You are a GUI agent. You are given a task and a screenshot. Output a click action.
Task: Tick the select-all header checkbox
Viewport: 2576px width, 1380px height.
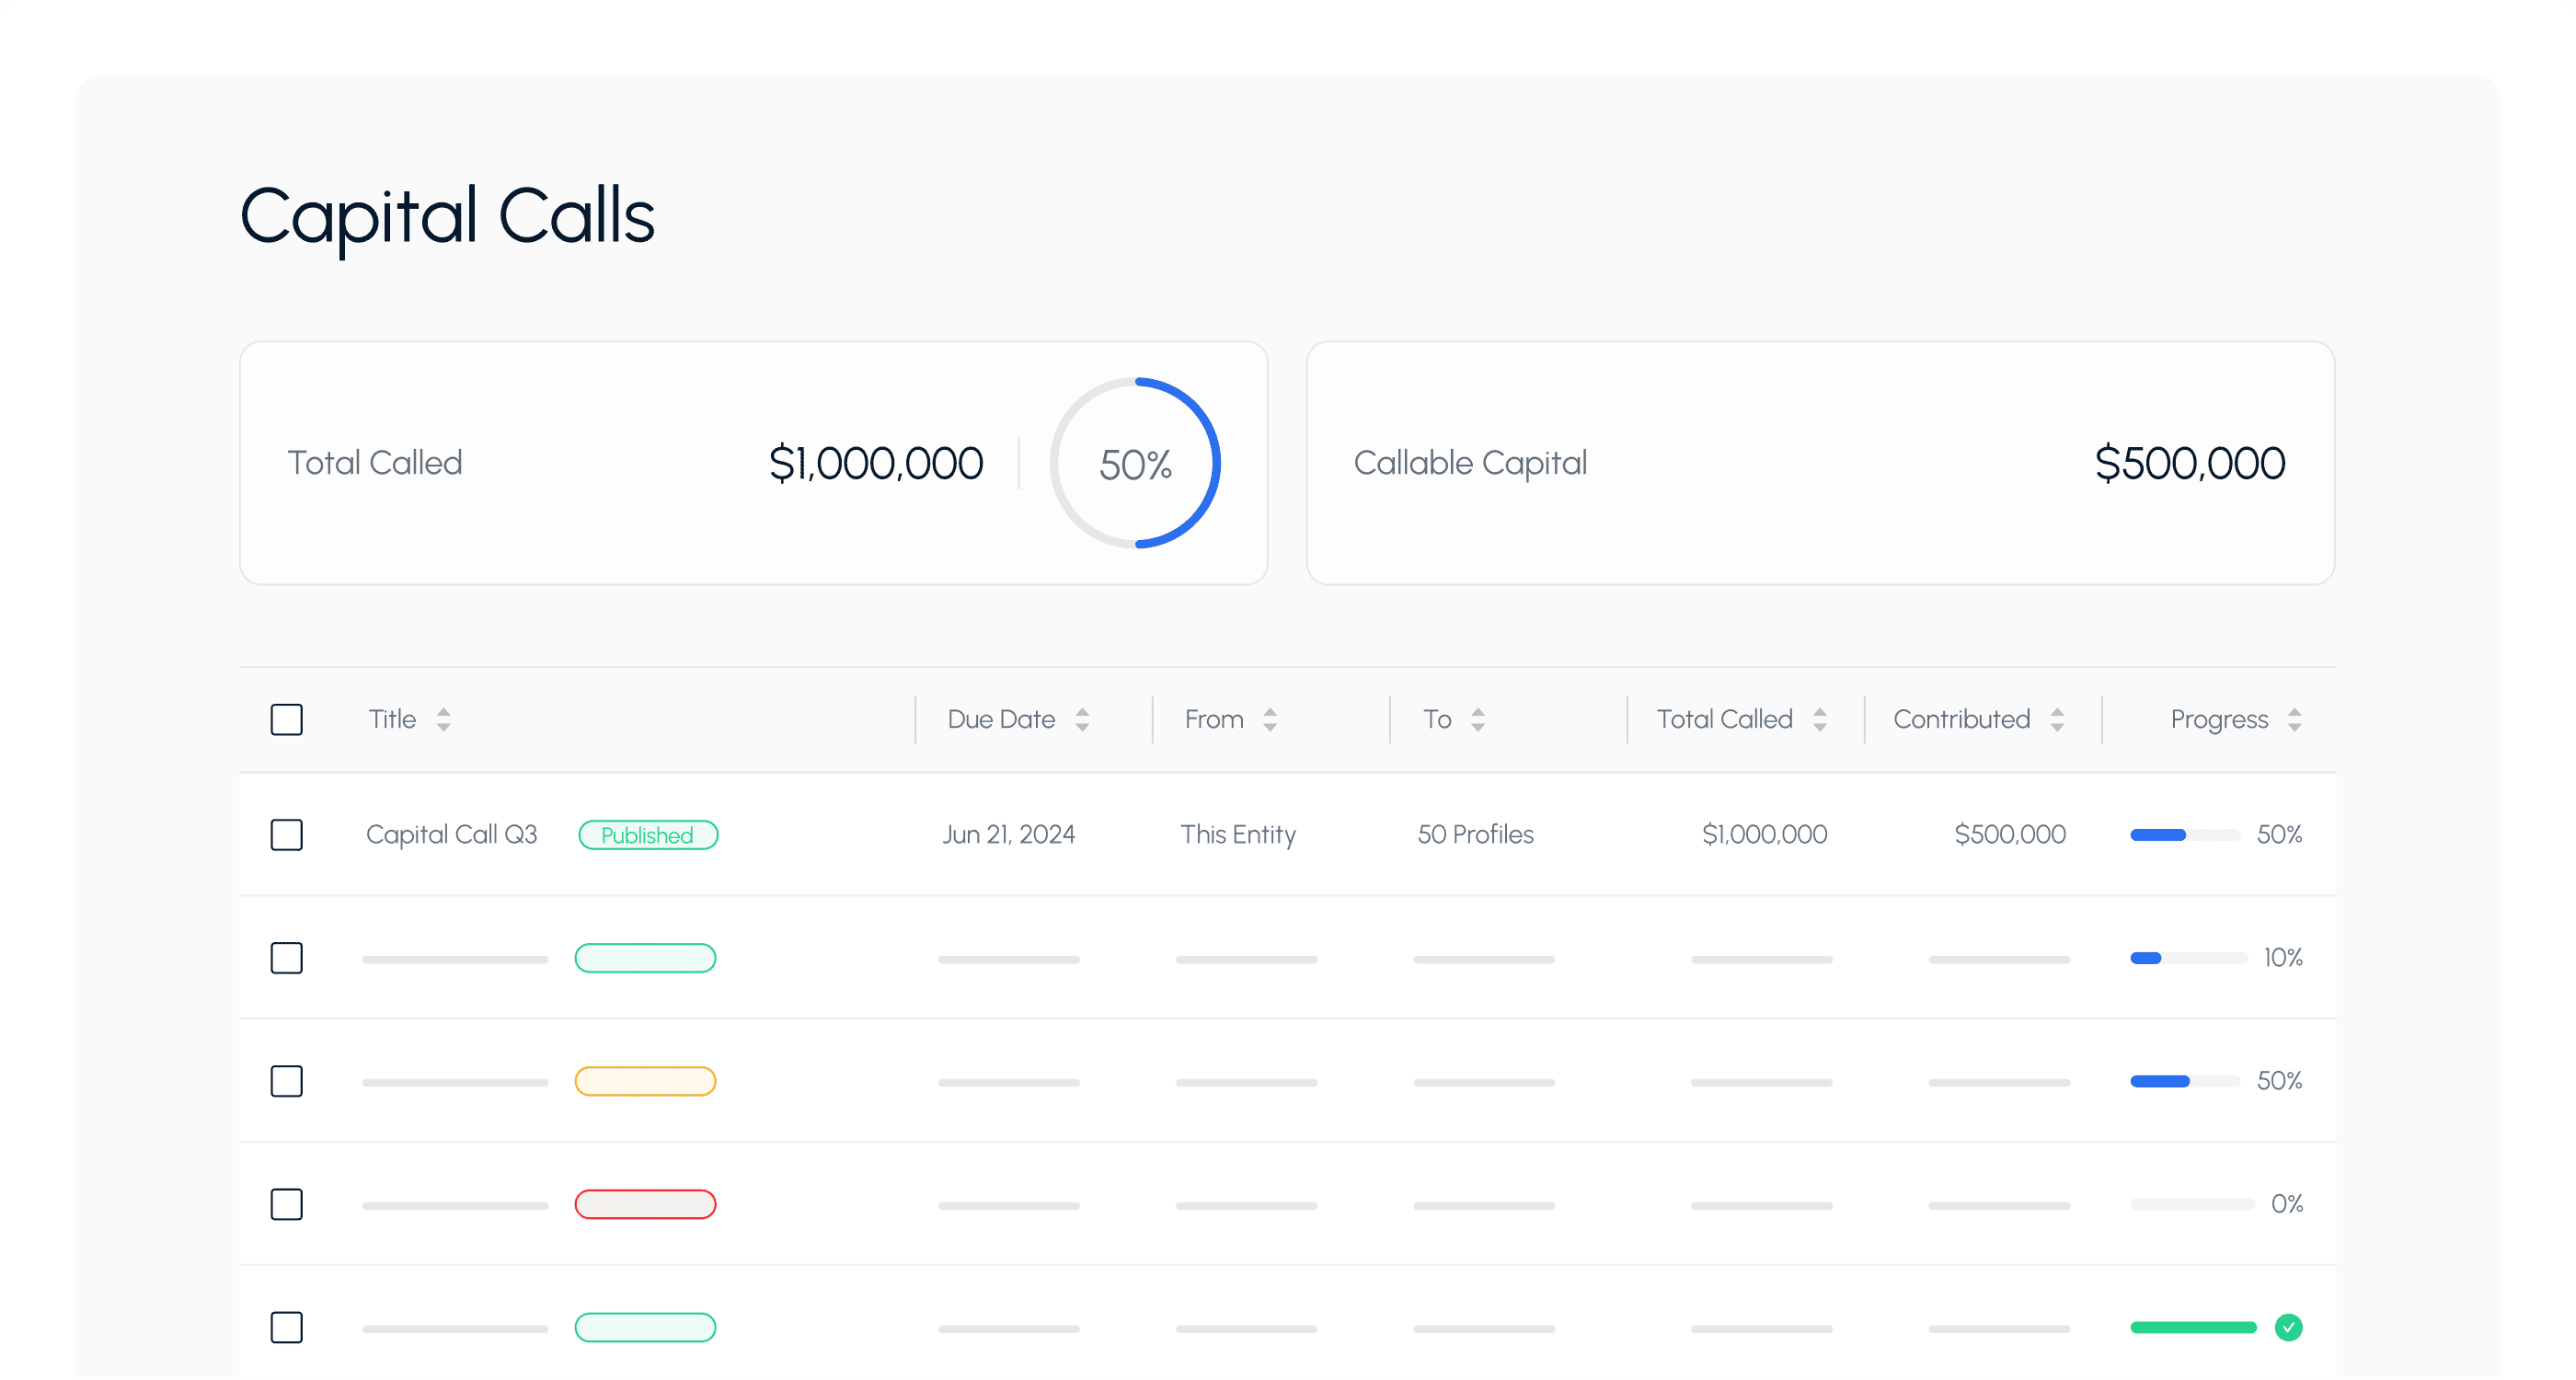point(287,720)
